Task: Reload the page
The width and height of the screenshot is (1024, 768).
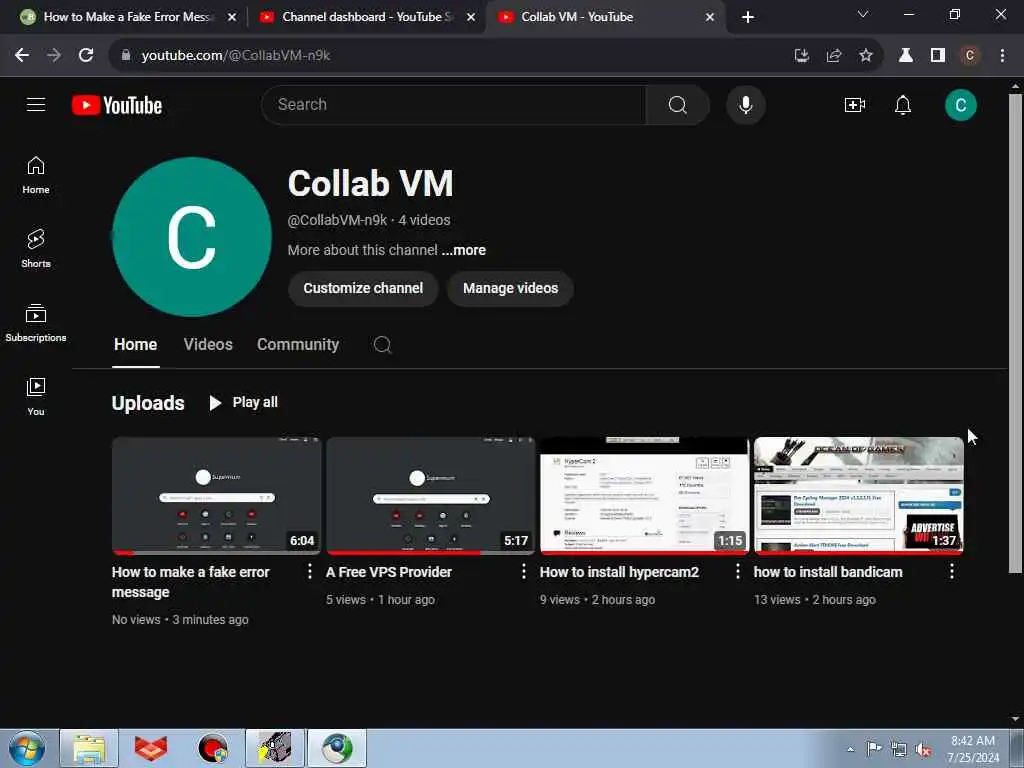Action: point(86,56)
